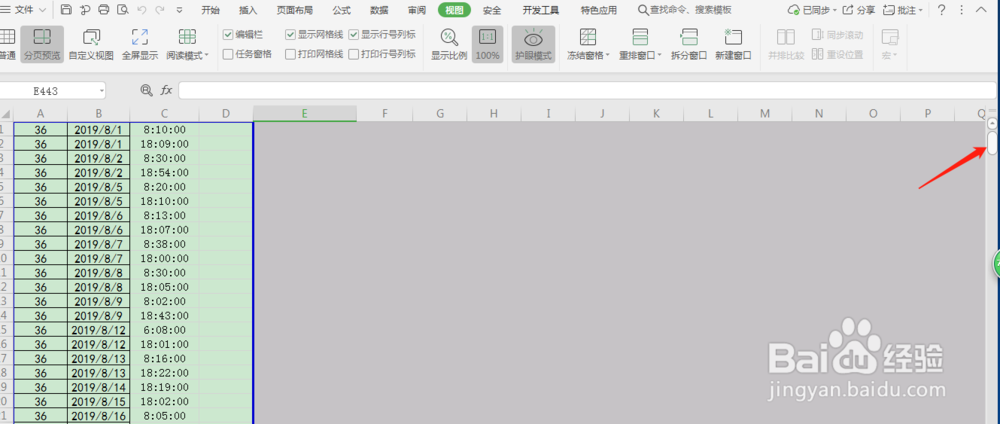Click the cell with time 18:54:00
The image size is (1000, 424).
(x=165, y=172)
